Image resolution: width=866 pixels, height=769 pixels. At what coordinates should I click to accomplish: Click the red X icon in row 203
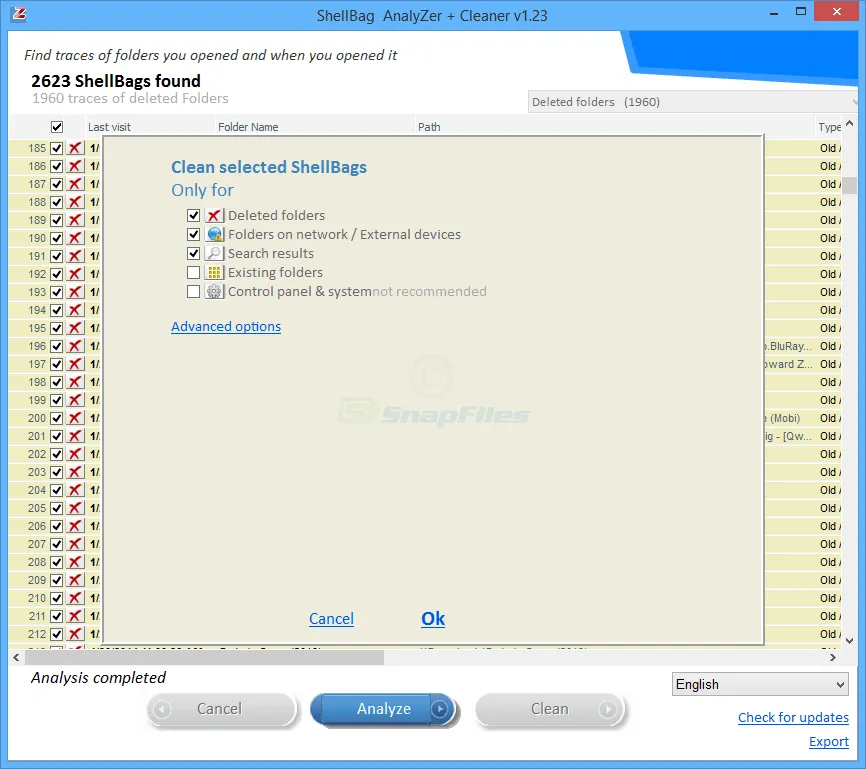75,472
